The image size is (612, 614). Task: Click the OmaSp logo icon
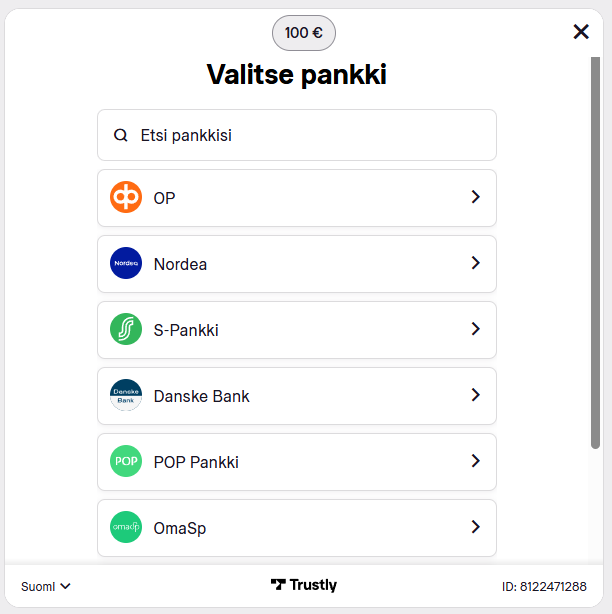pos(126,527)
